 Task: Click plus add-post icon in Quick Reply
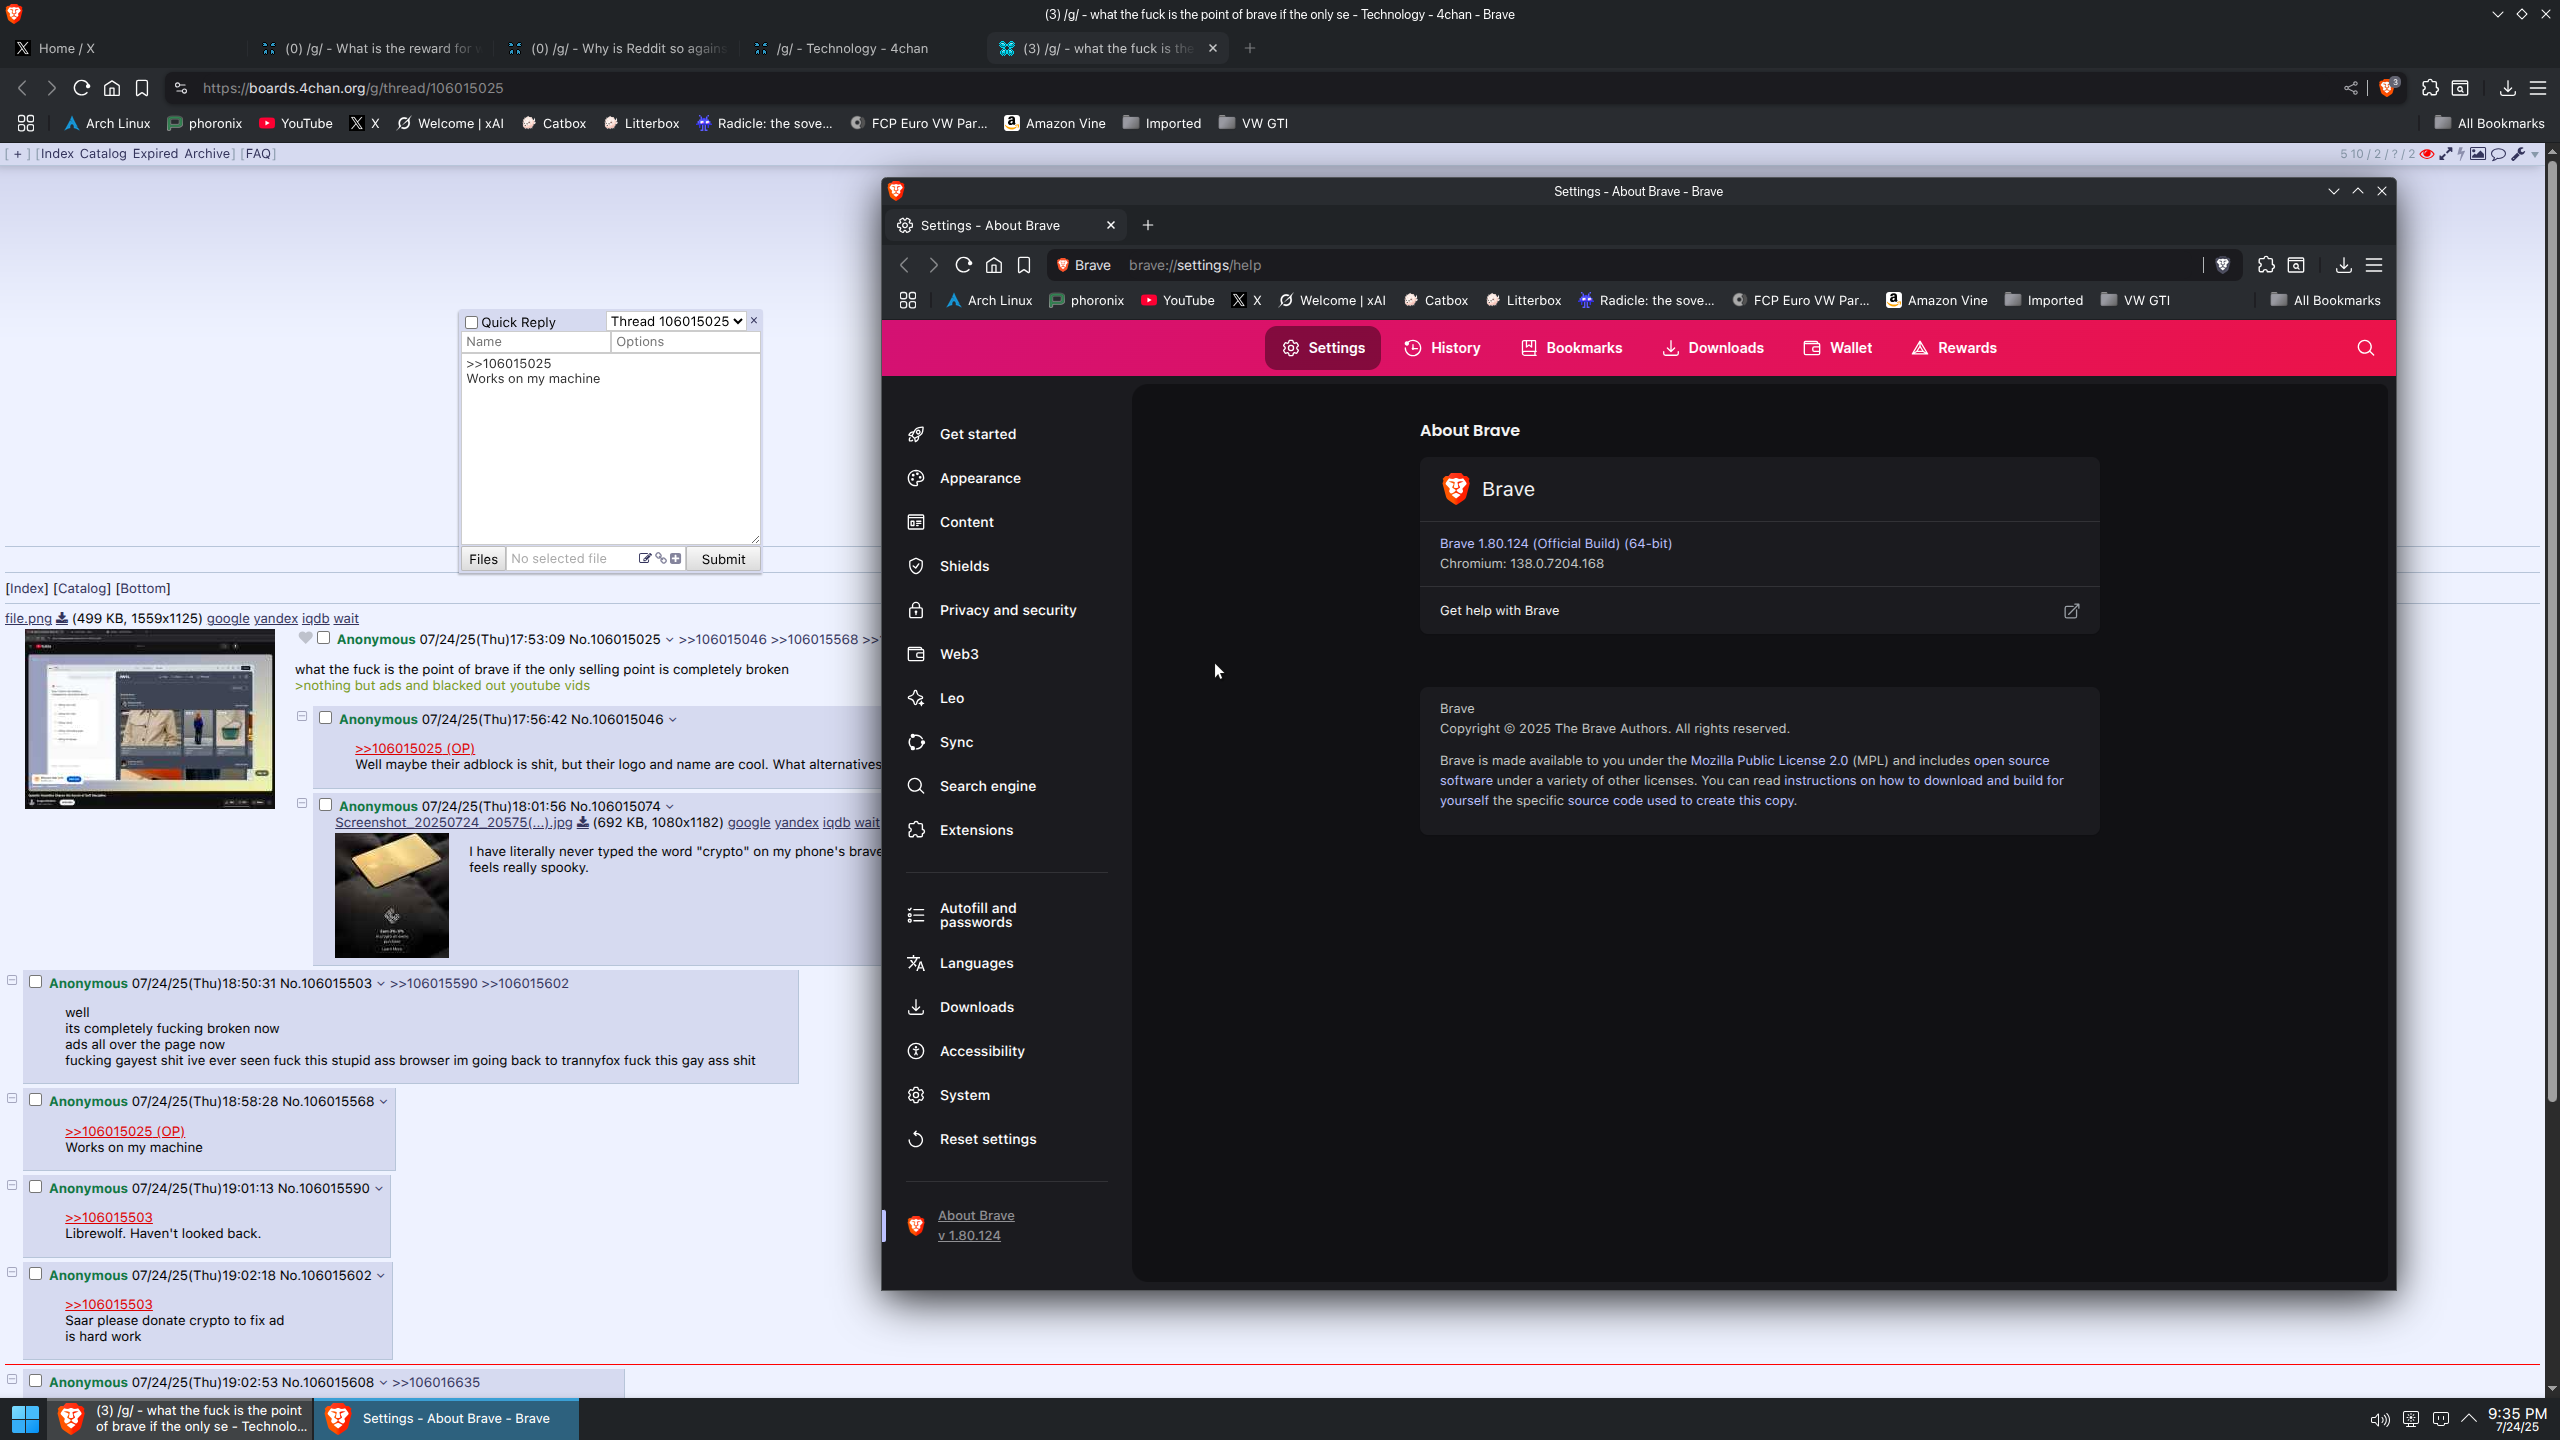coord(676,559)
